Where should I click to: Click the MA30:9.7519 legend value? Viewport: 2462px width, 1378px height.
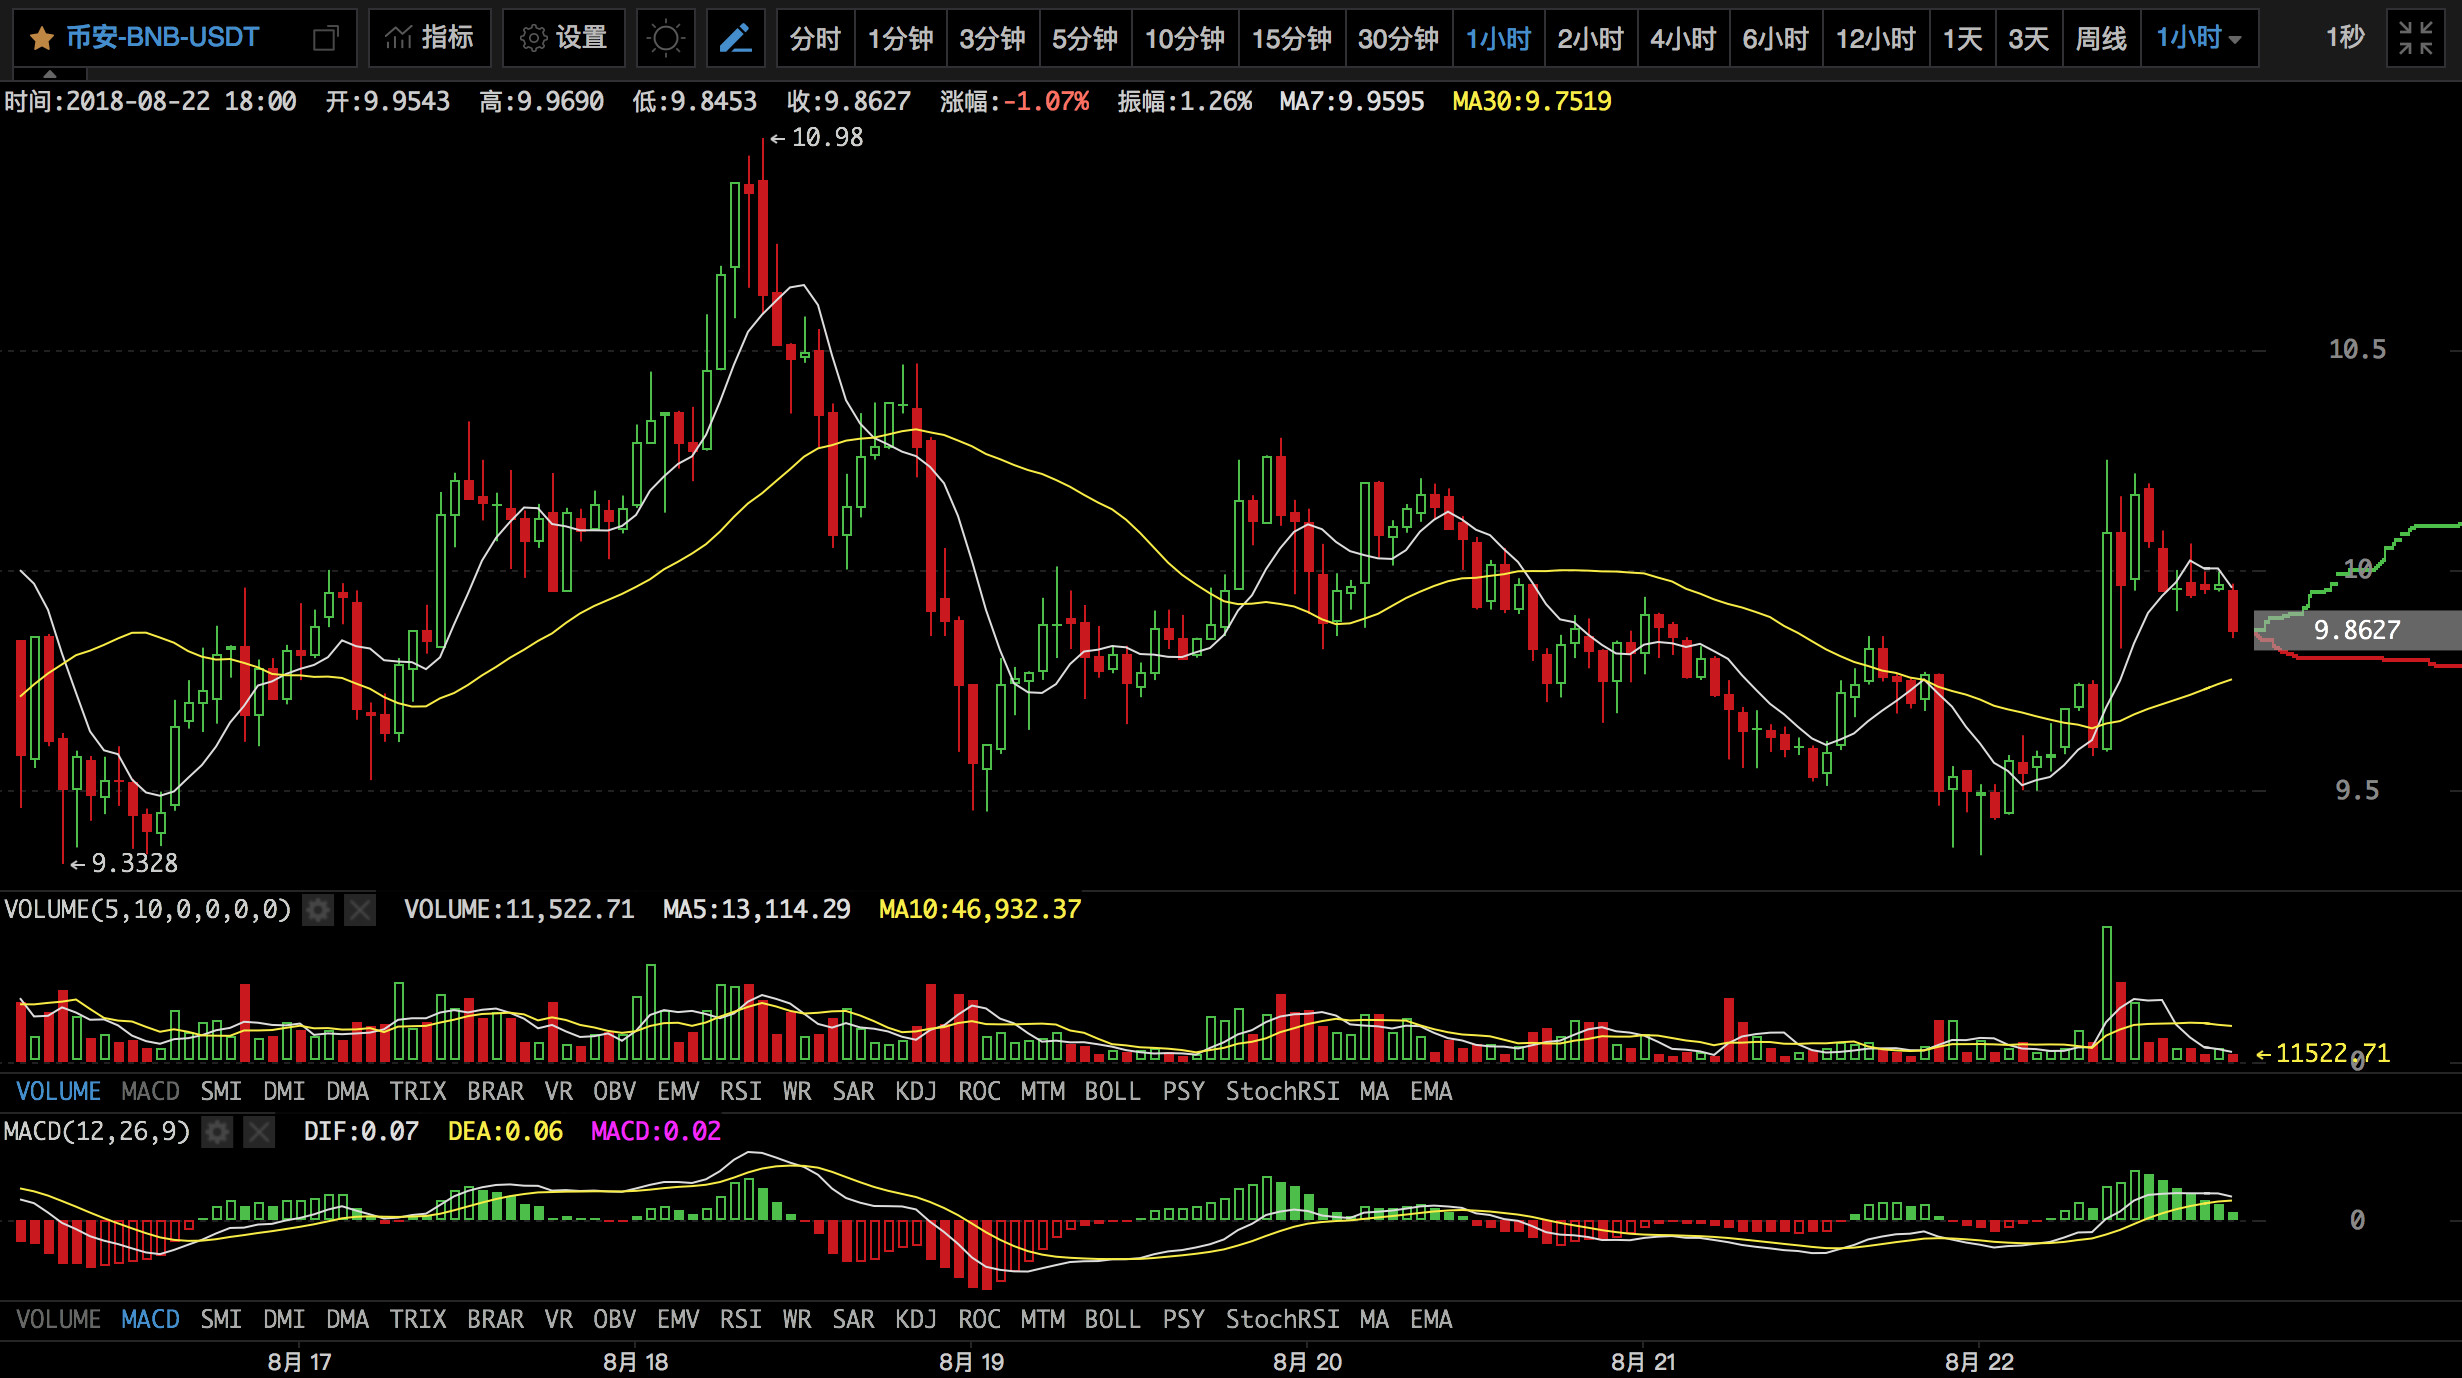pos(1531,102)
